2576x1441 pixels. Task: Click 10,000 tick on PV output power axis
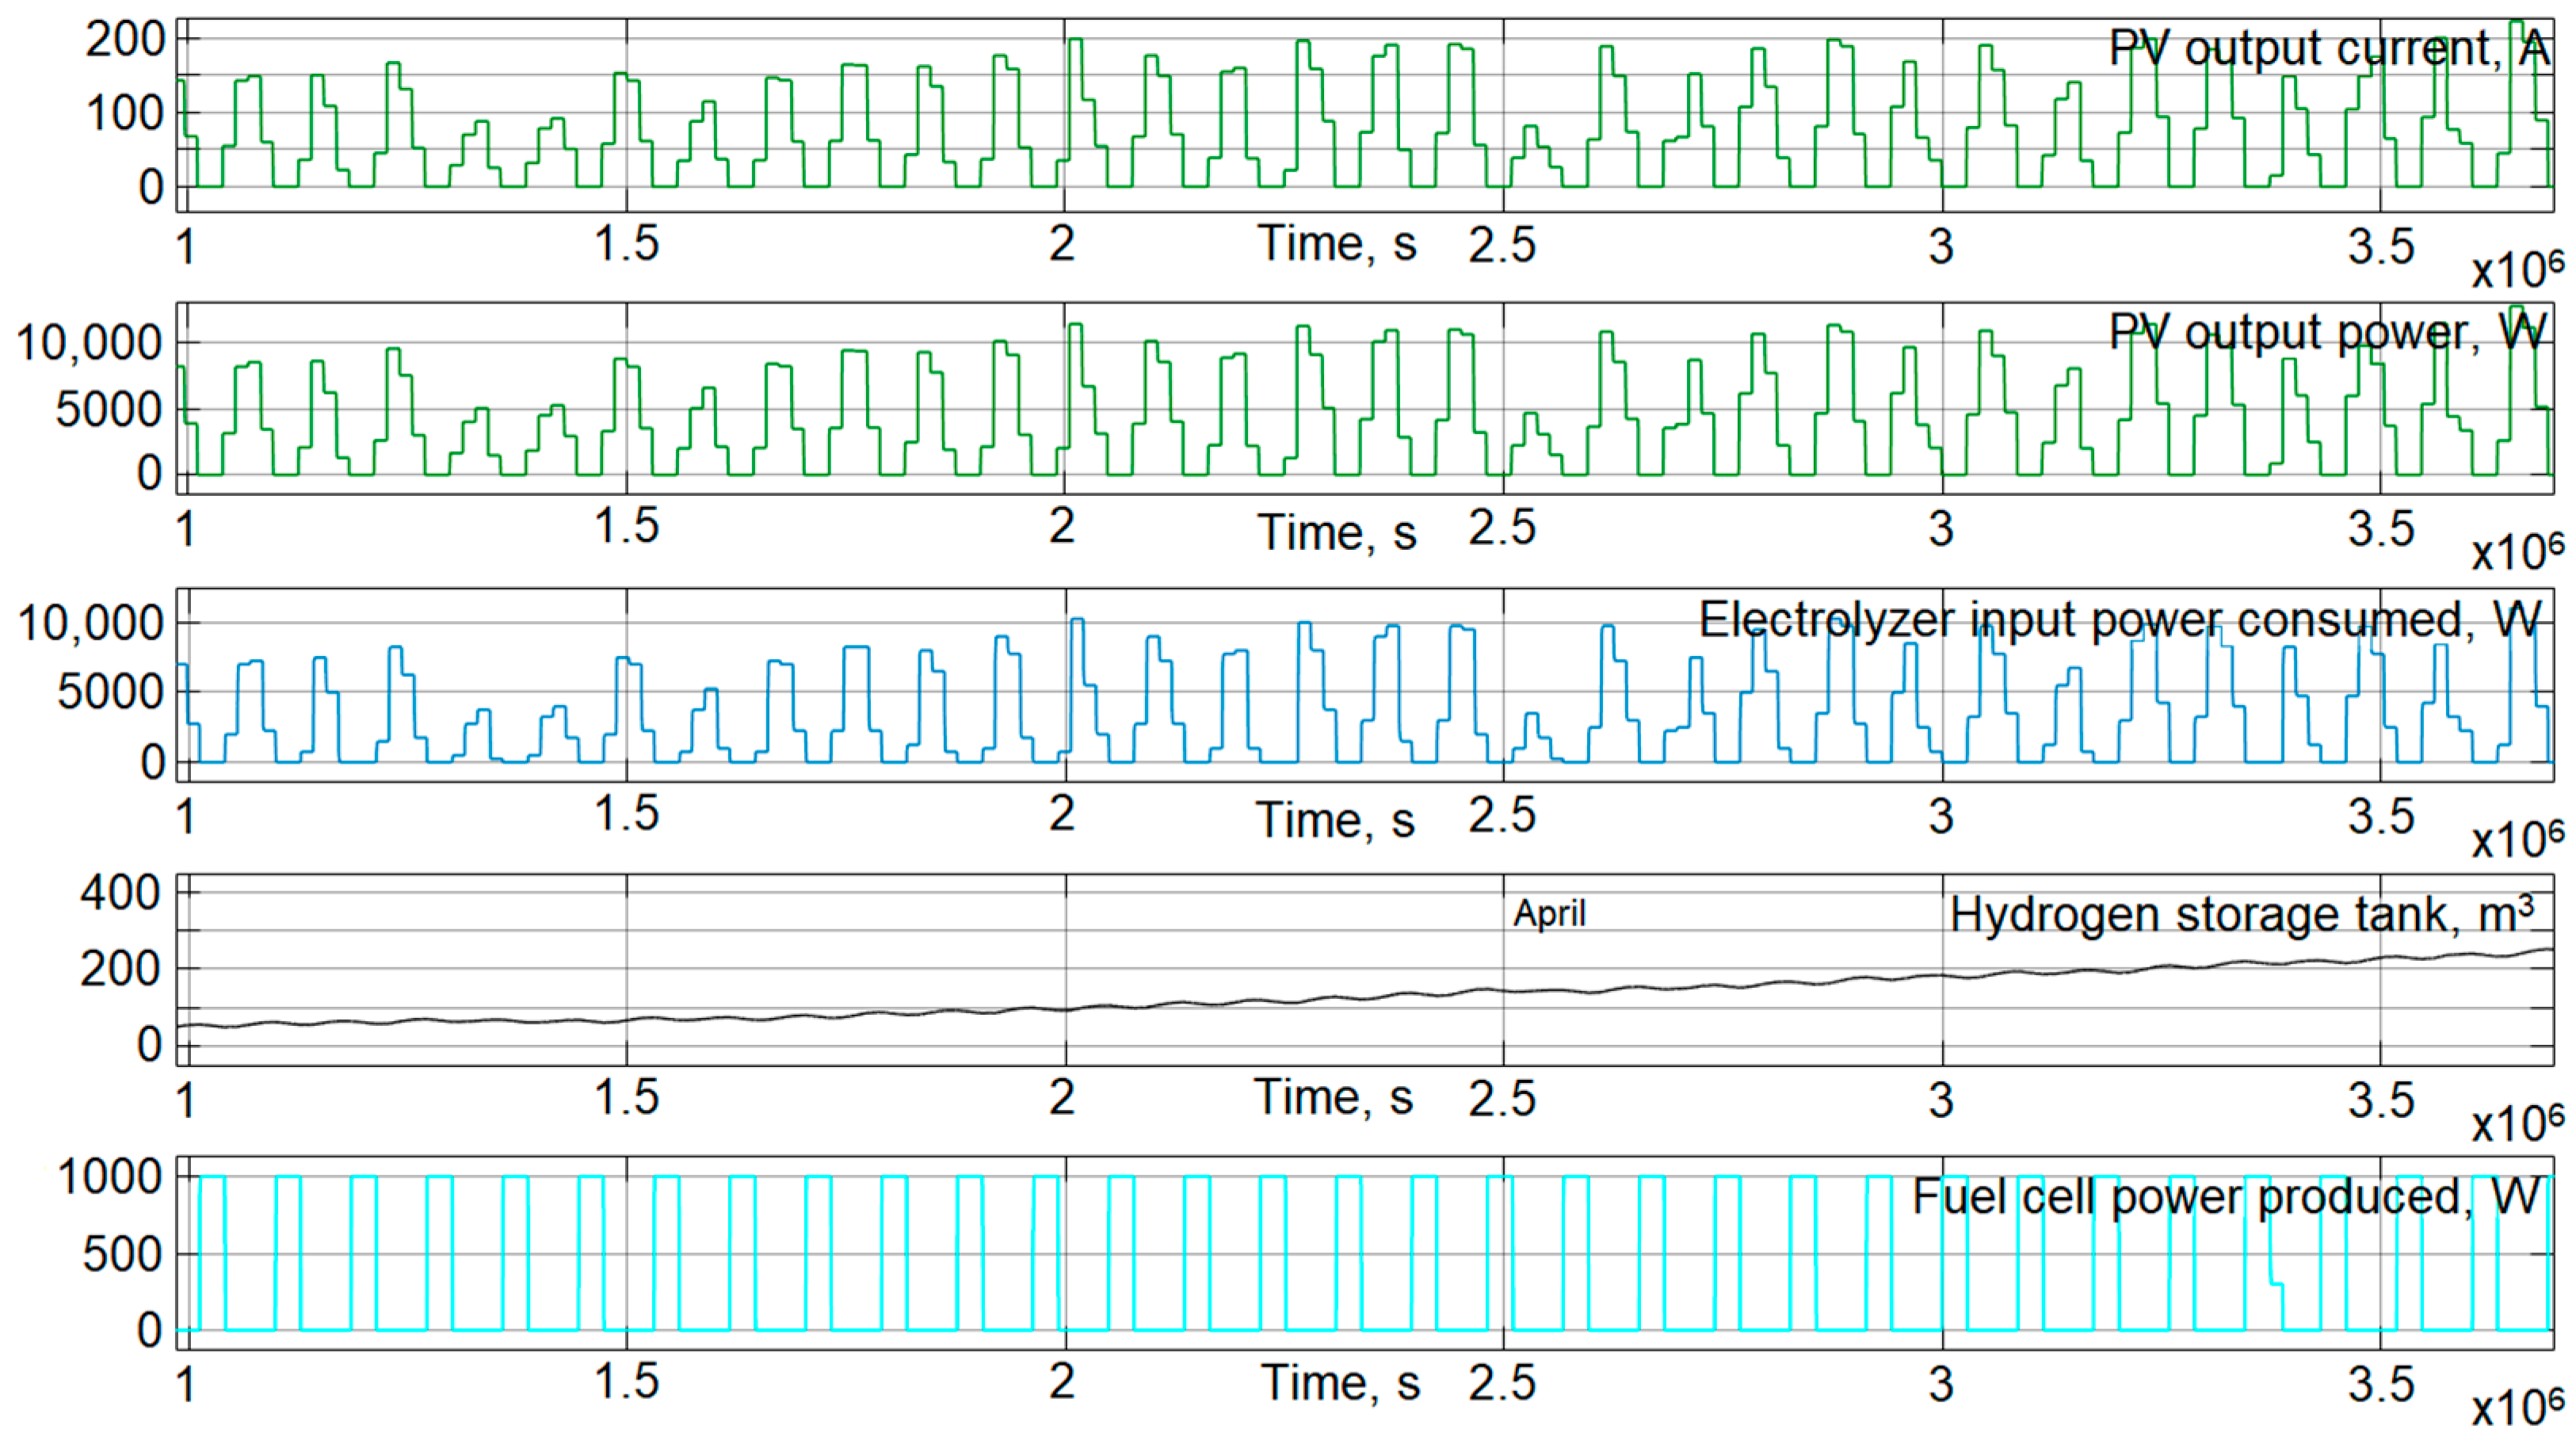88,343
